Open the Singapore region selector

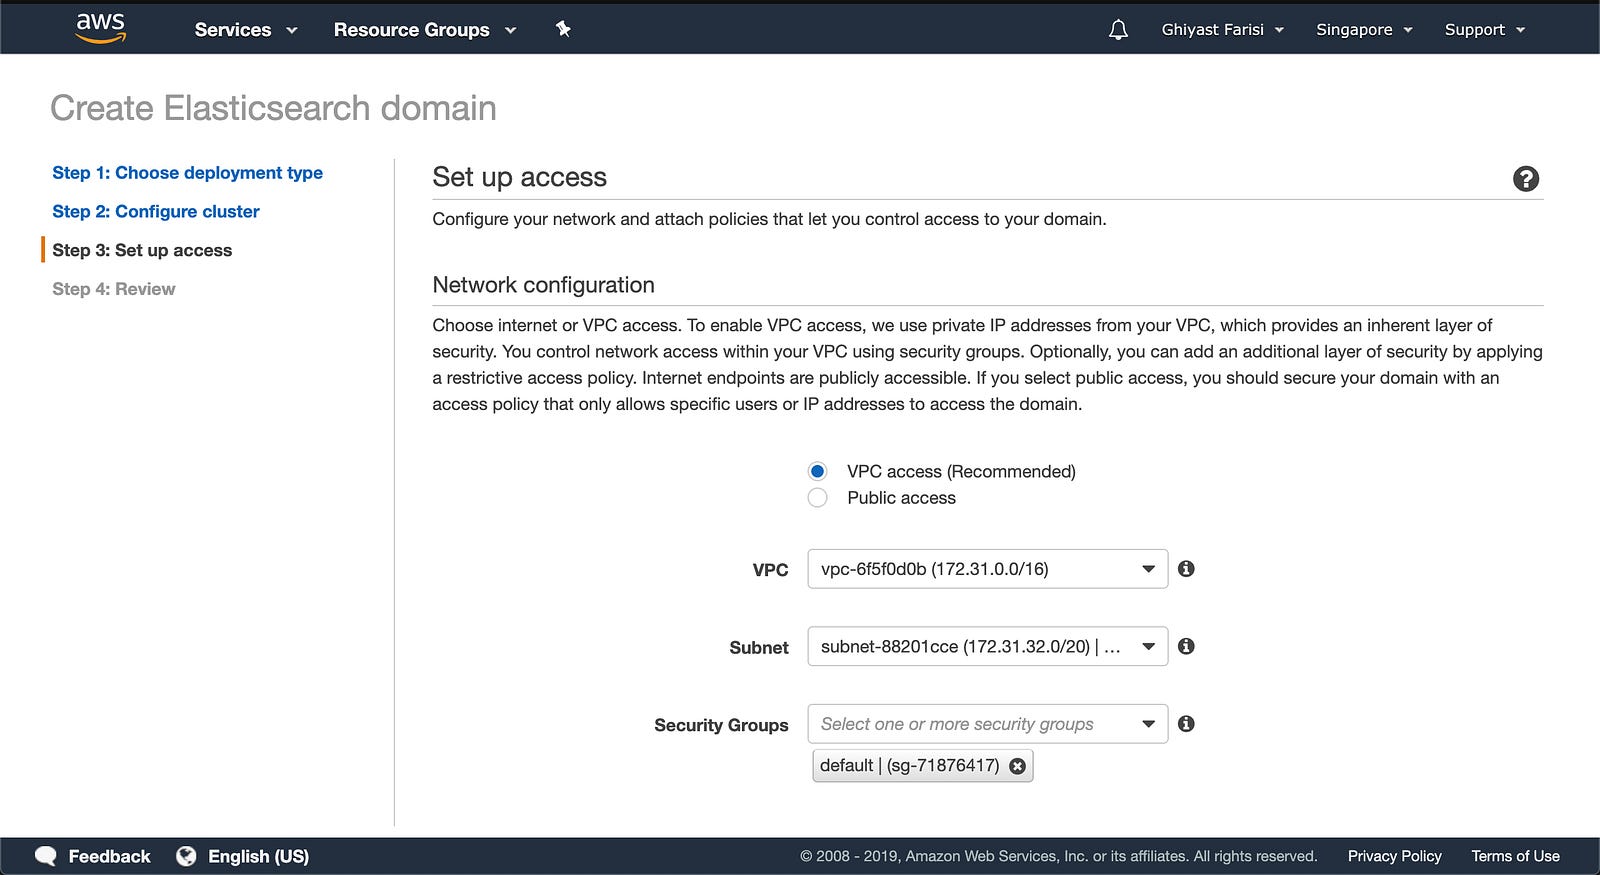coord(1363,30)
